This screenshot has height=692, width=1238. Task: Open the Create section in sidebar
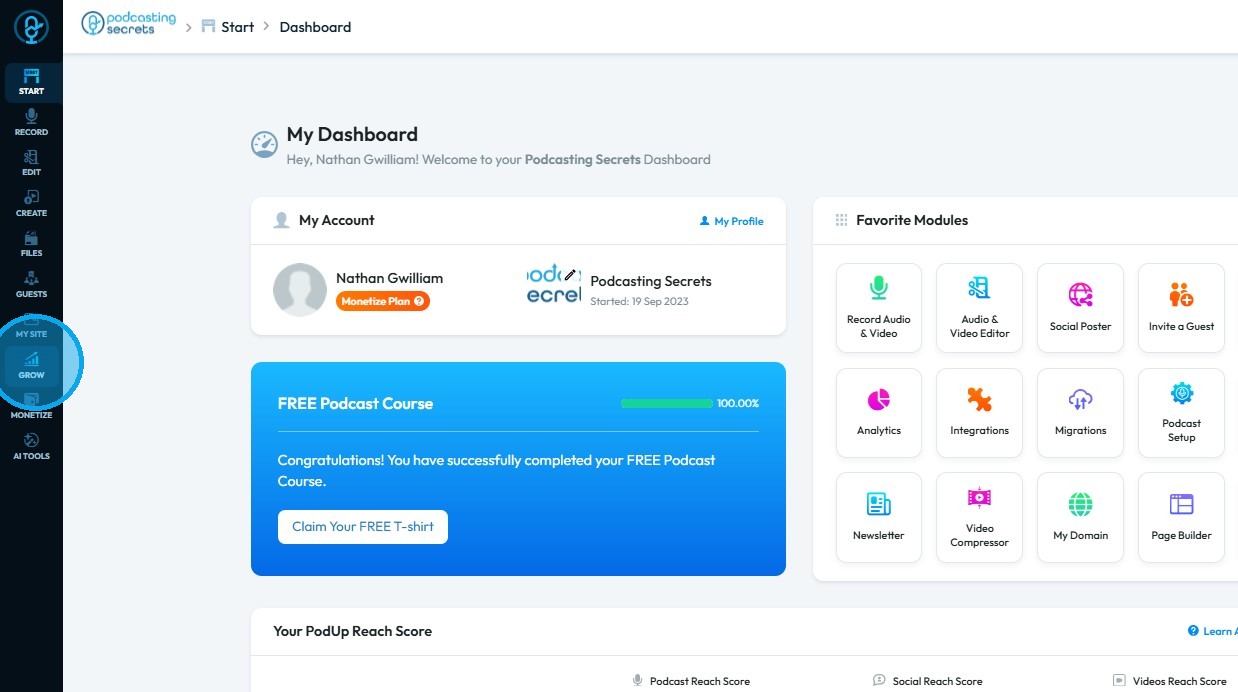(x=31, y=203)
